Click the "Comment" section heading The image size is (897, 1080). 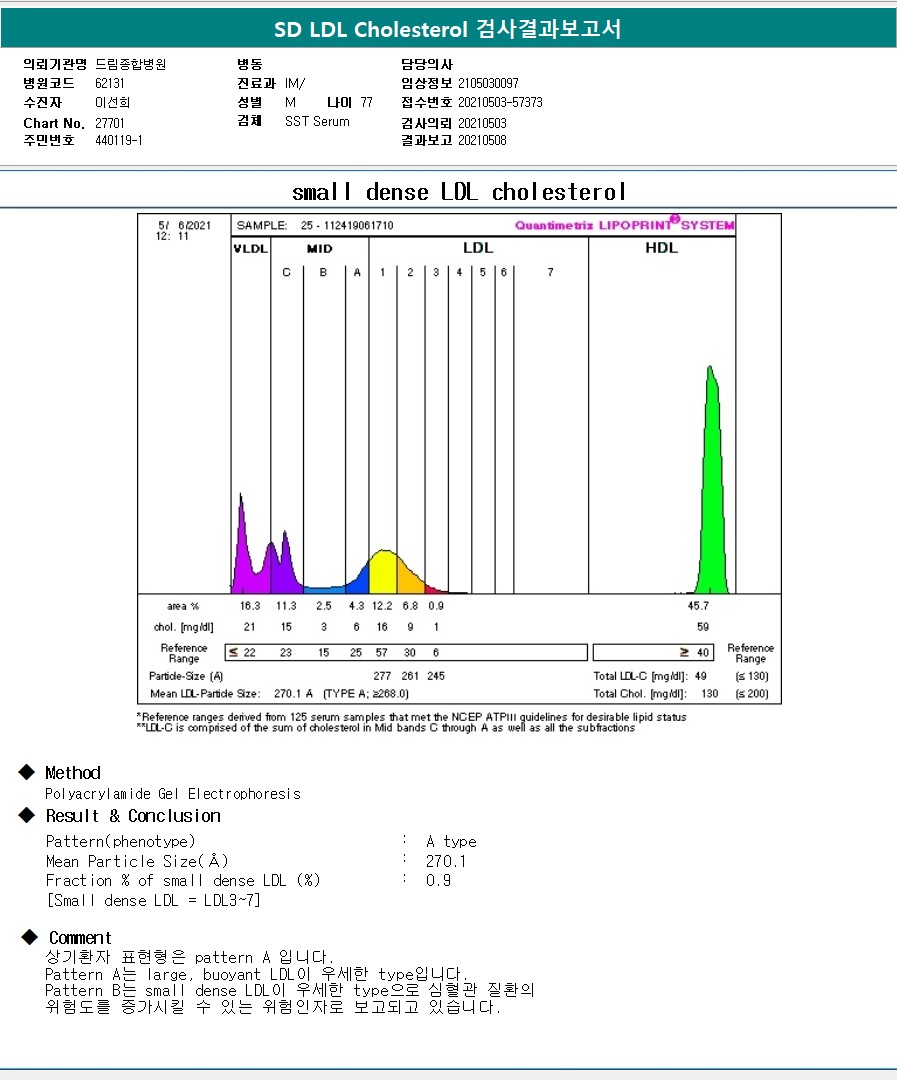(x=80, y=938)
